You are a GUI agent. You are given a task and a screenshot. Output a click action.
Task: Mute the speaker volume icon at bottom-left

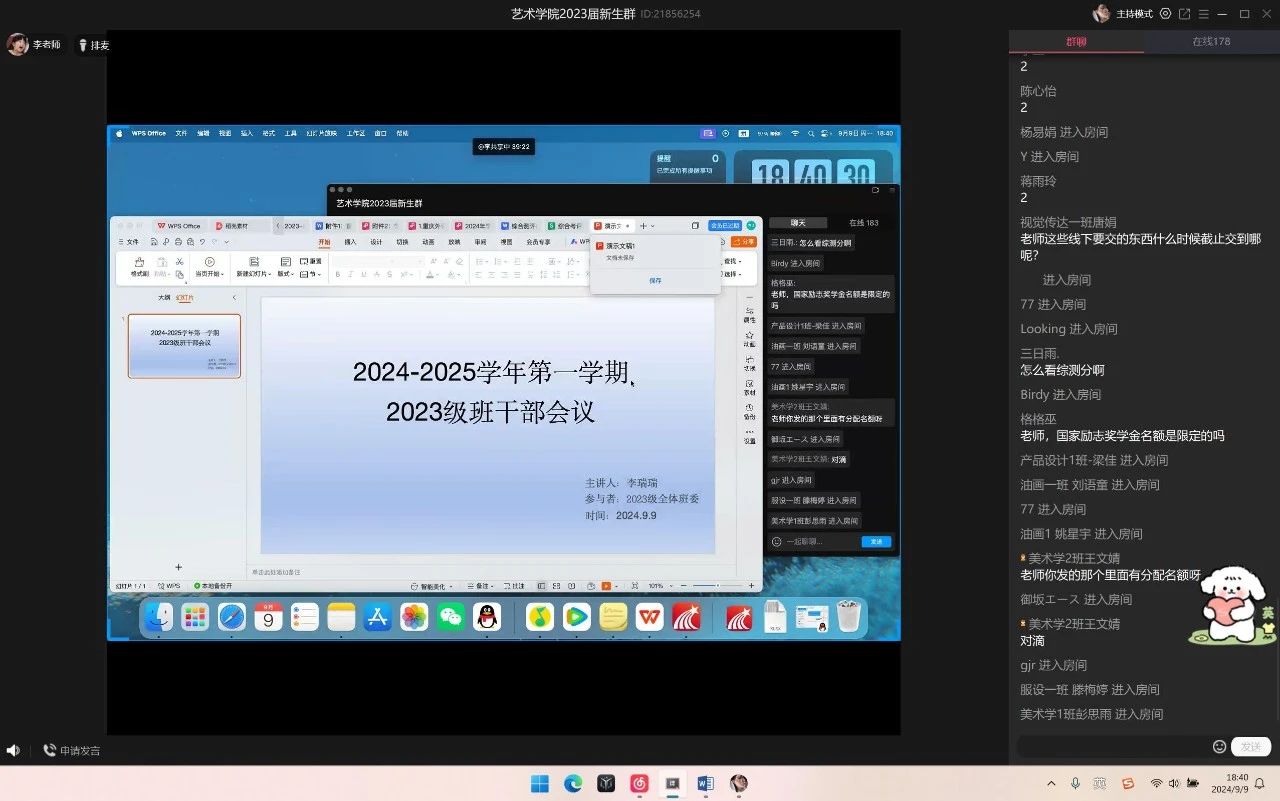13,750
